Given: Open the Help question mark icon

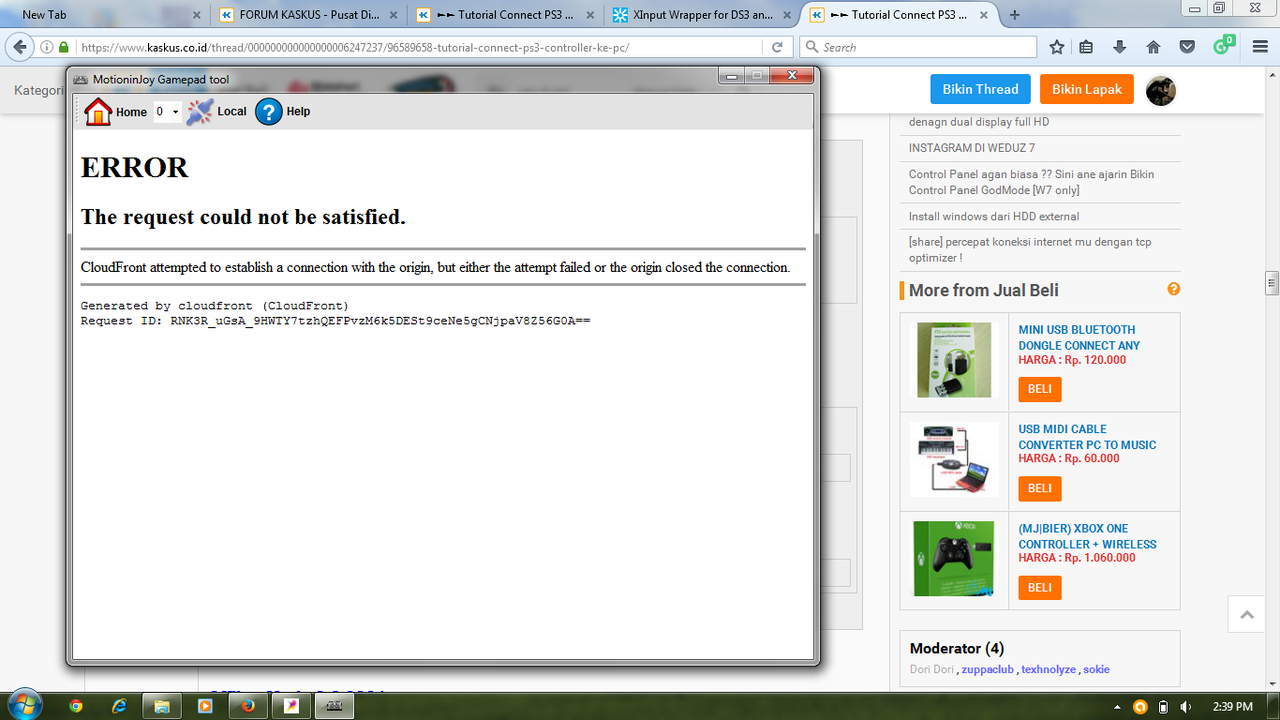Looking at the screenshot, I should tap(269, 112).
